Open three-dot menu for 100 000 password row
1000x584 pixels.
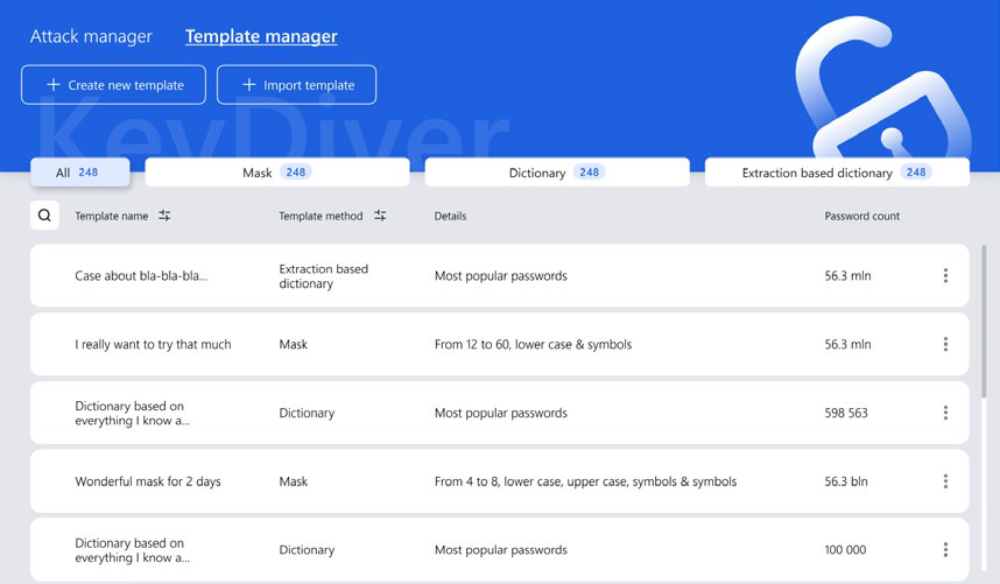(945, 550)
